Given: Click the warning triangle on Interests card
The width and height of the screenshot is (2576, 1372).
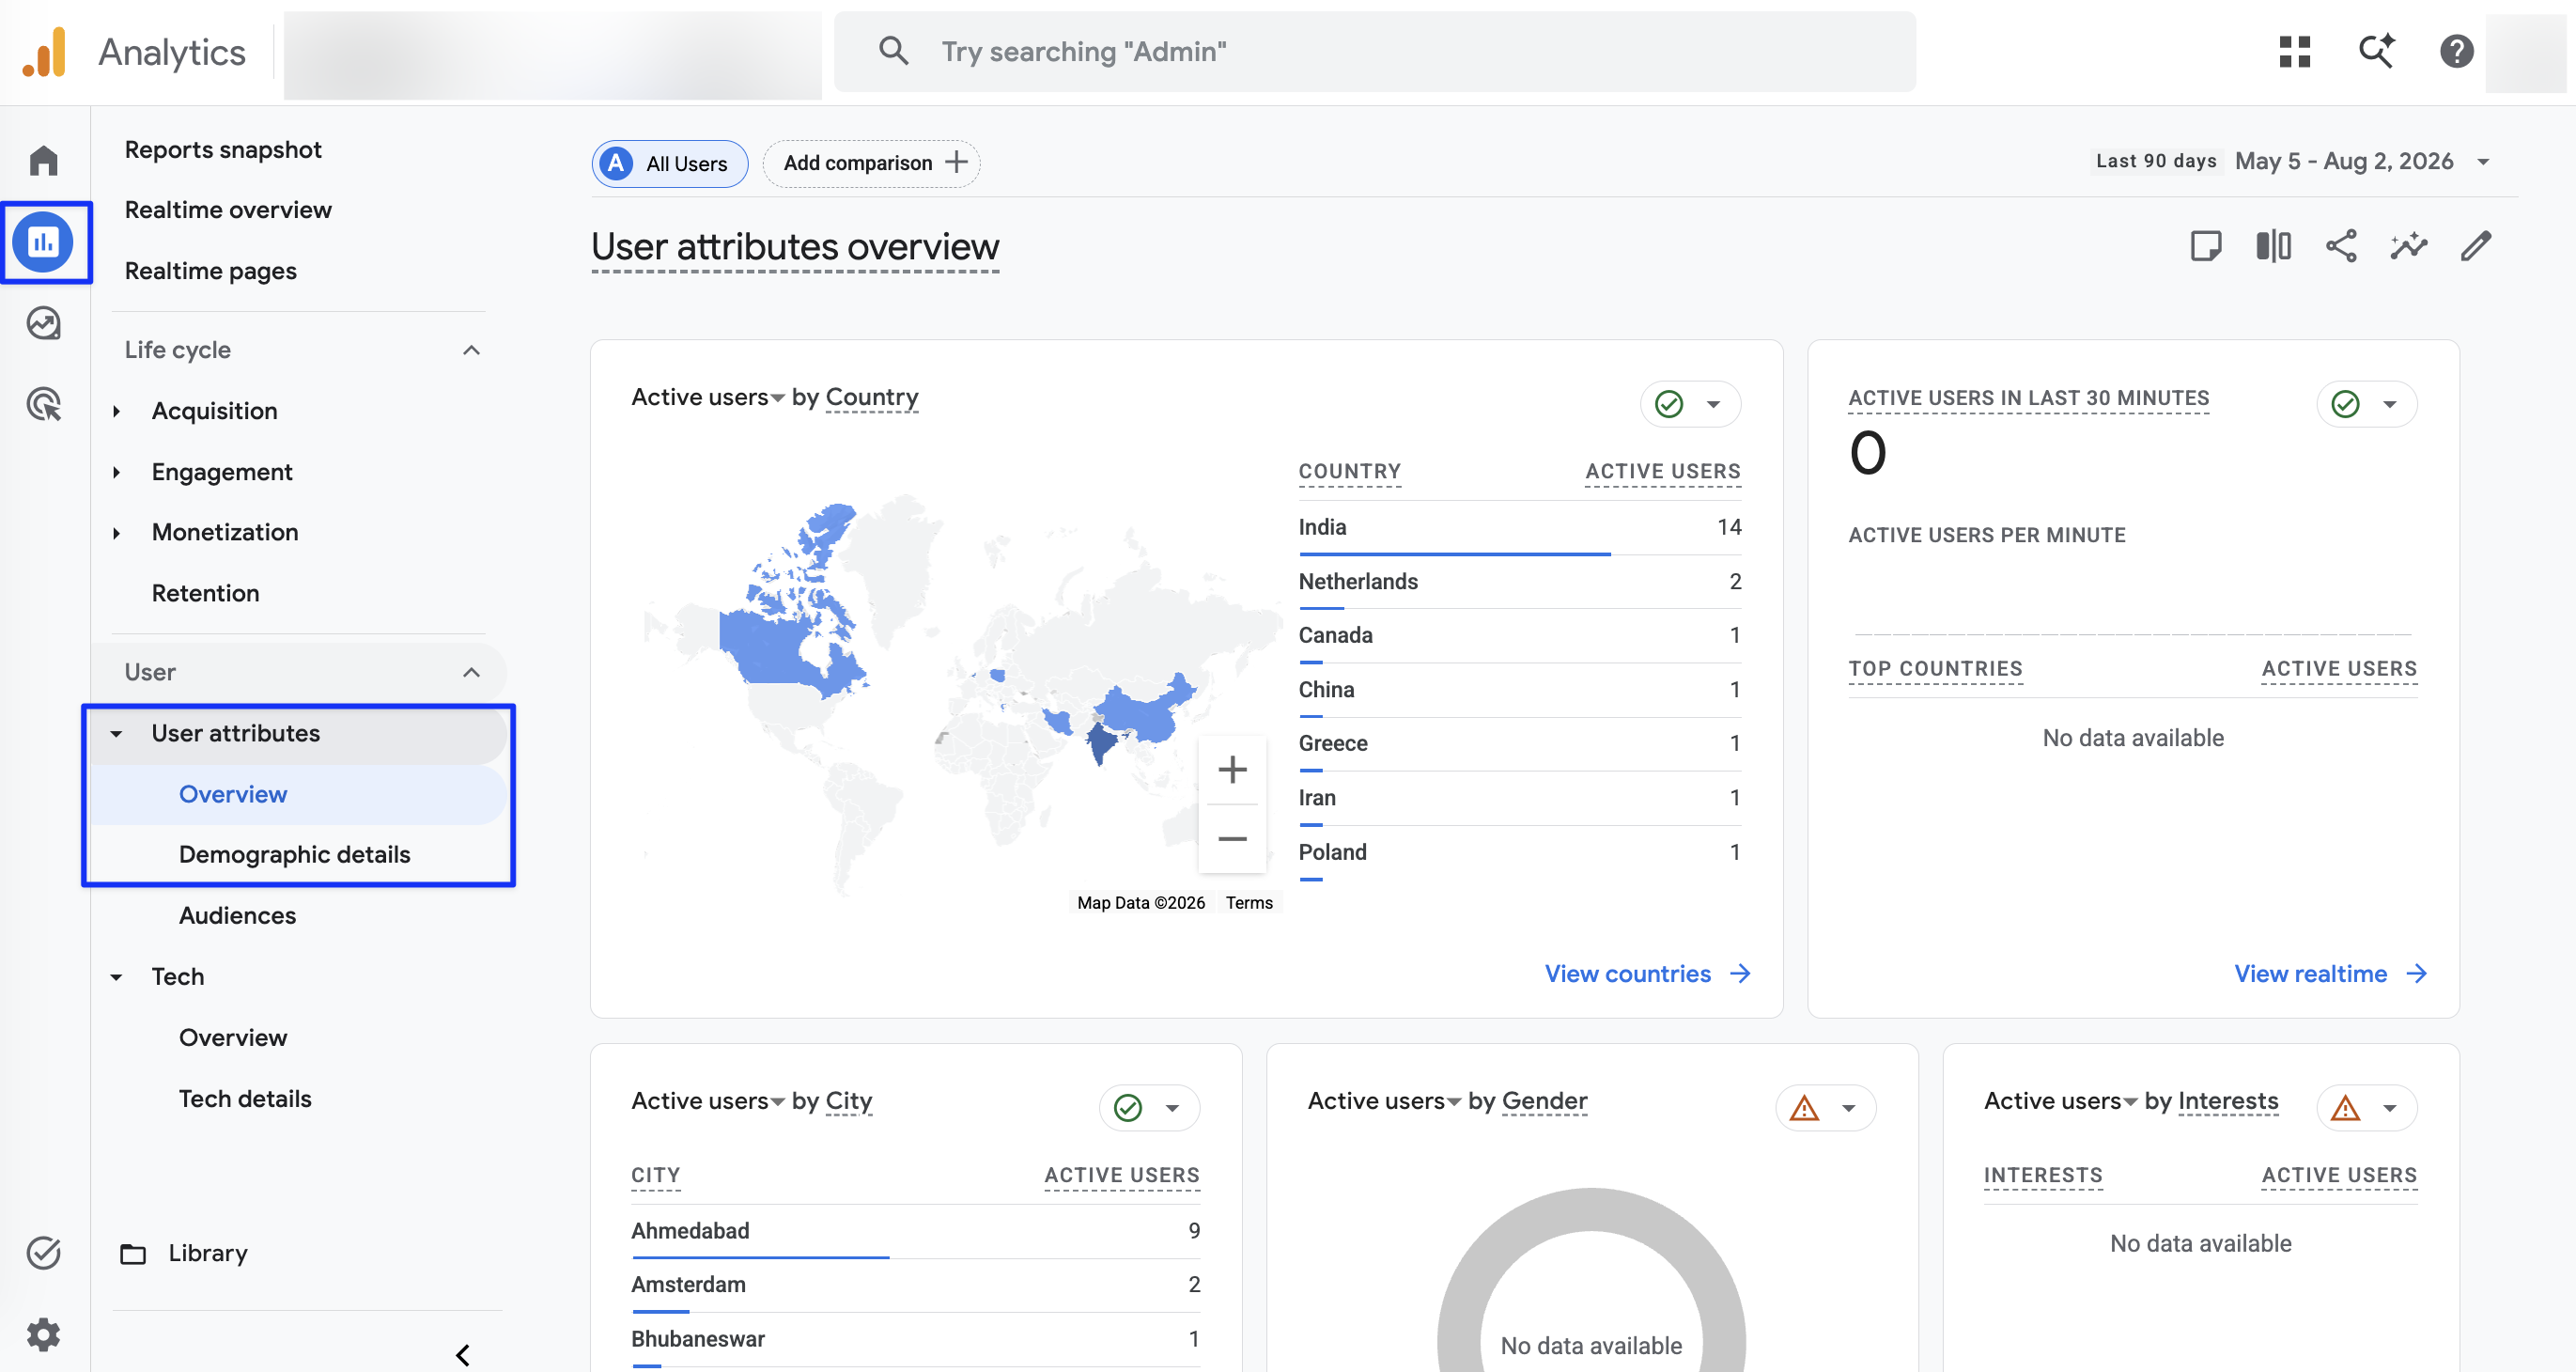Looking at the screenshot, I should point(2345,1108).
